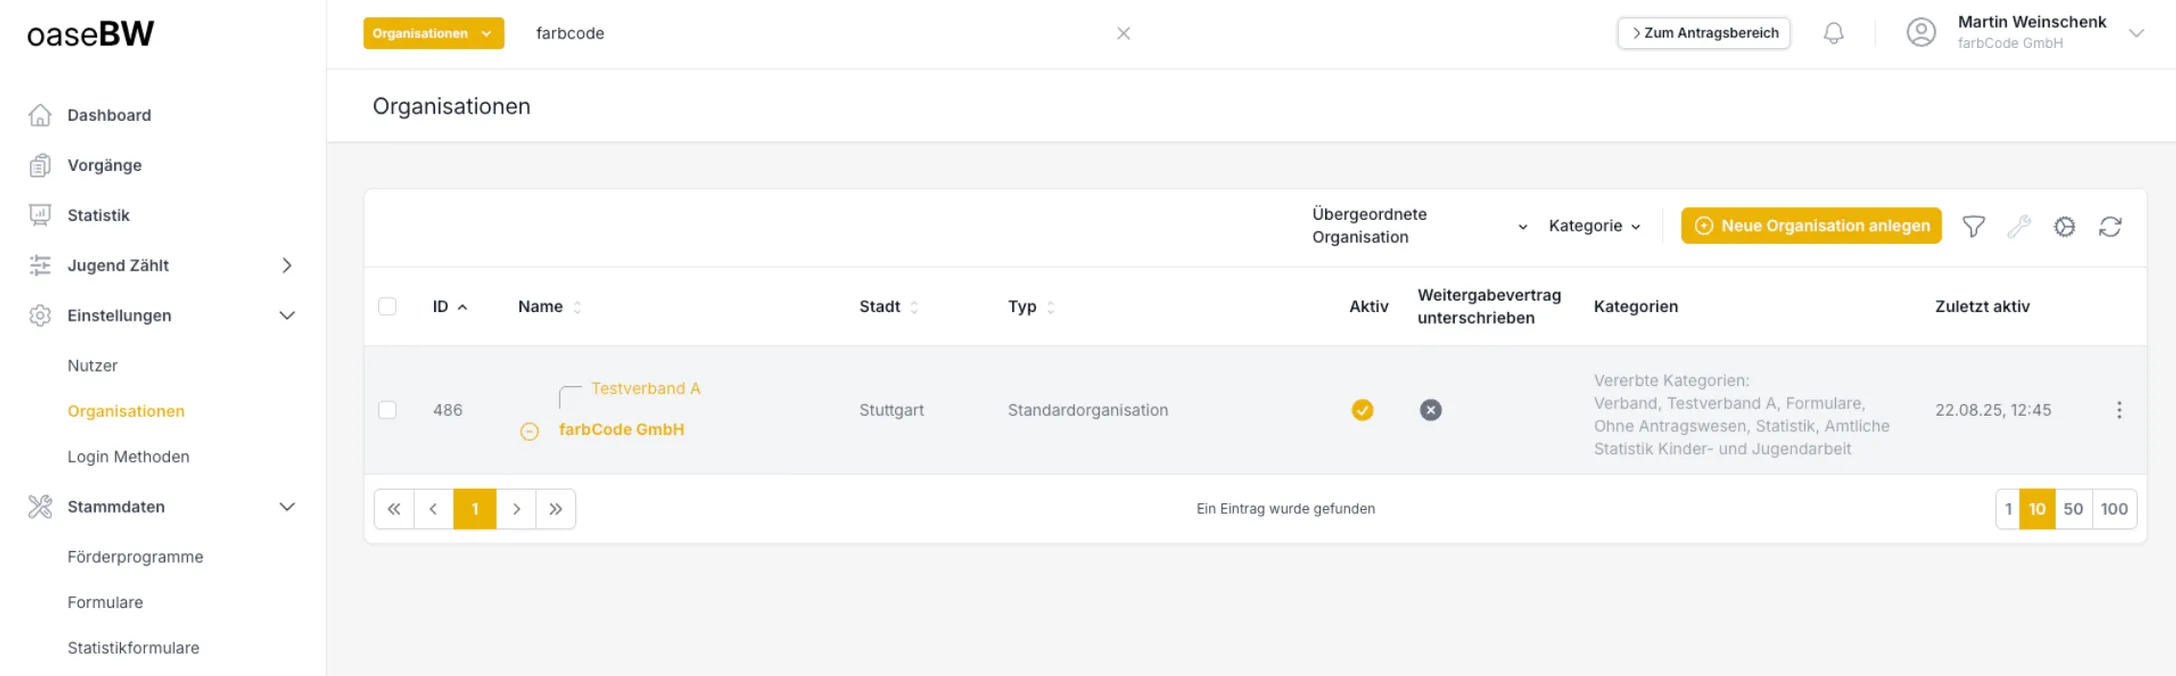Select the row 486 checkbox

pos(387,410)
